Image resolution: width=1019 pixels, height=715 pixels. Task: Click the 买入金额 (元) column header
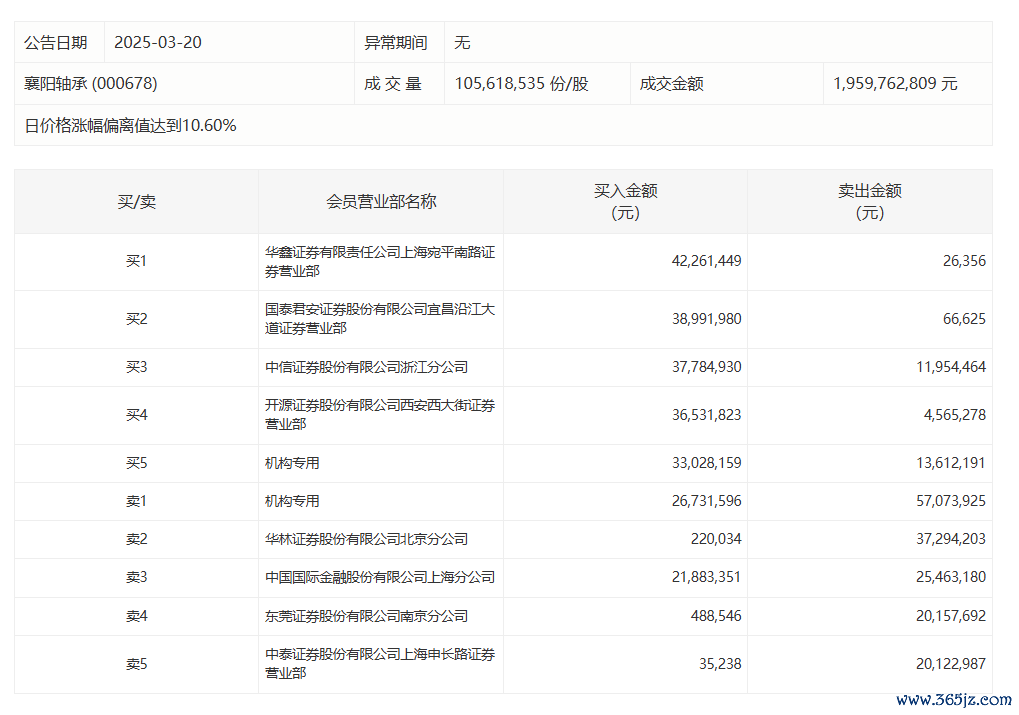click(625, 201)
